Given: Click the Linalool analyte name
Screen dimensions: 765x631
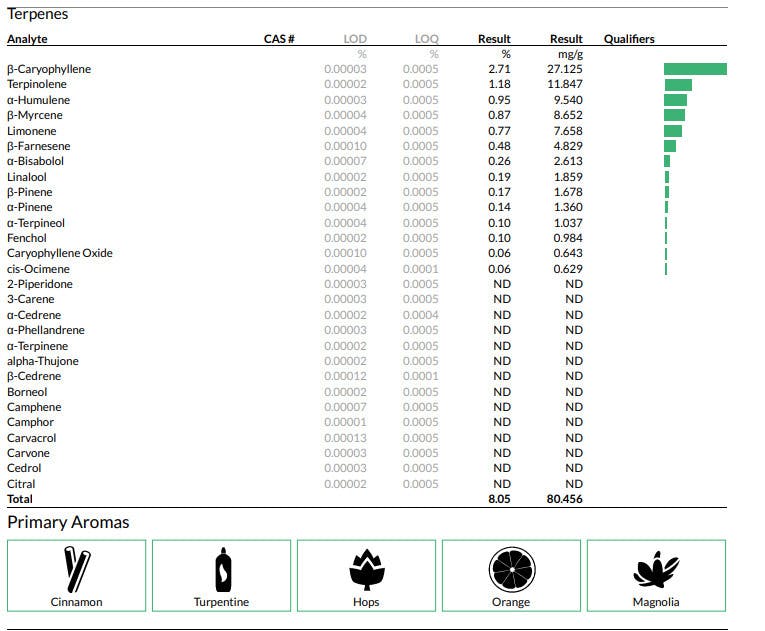Looking at the screenshot, I should point(27,177).
